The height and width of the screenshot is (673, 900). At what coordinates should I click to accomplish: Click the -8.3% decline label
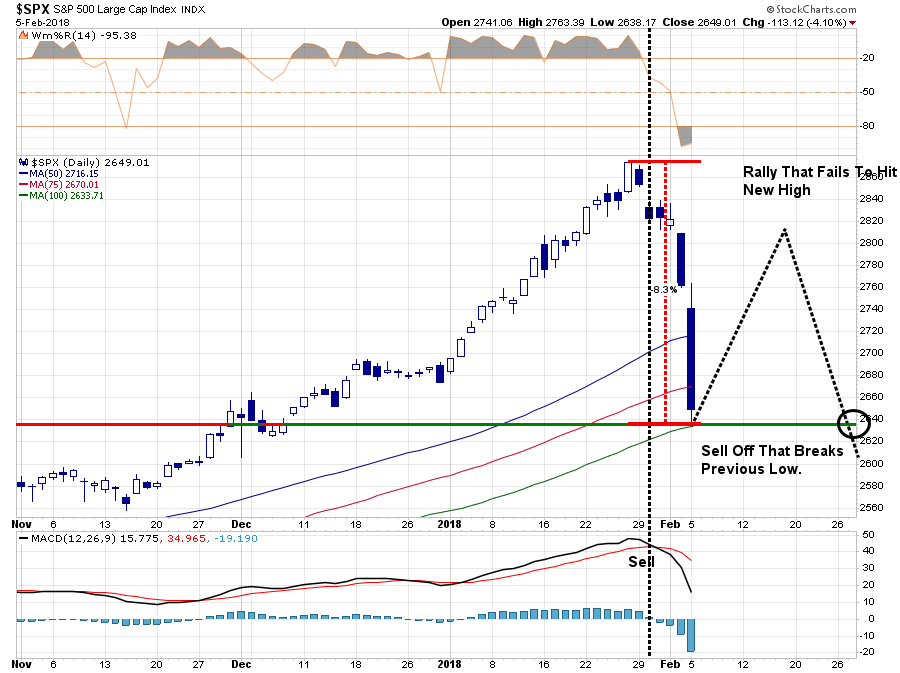tap(665, 290)
